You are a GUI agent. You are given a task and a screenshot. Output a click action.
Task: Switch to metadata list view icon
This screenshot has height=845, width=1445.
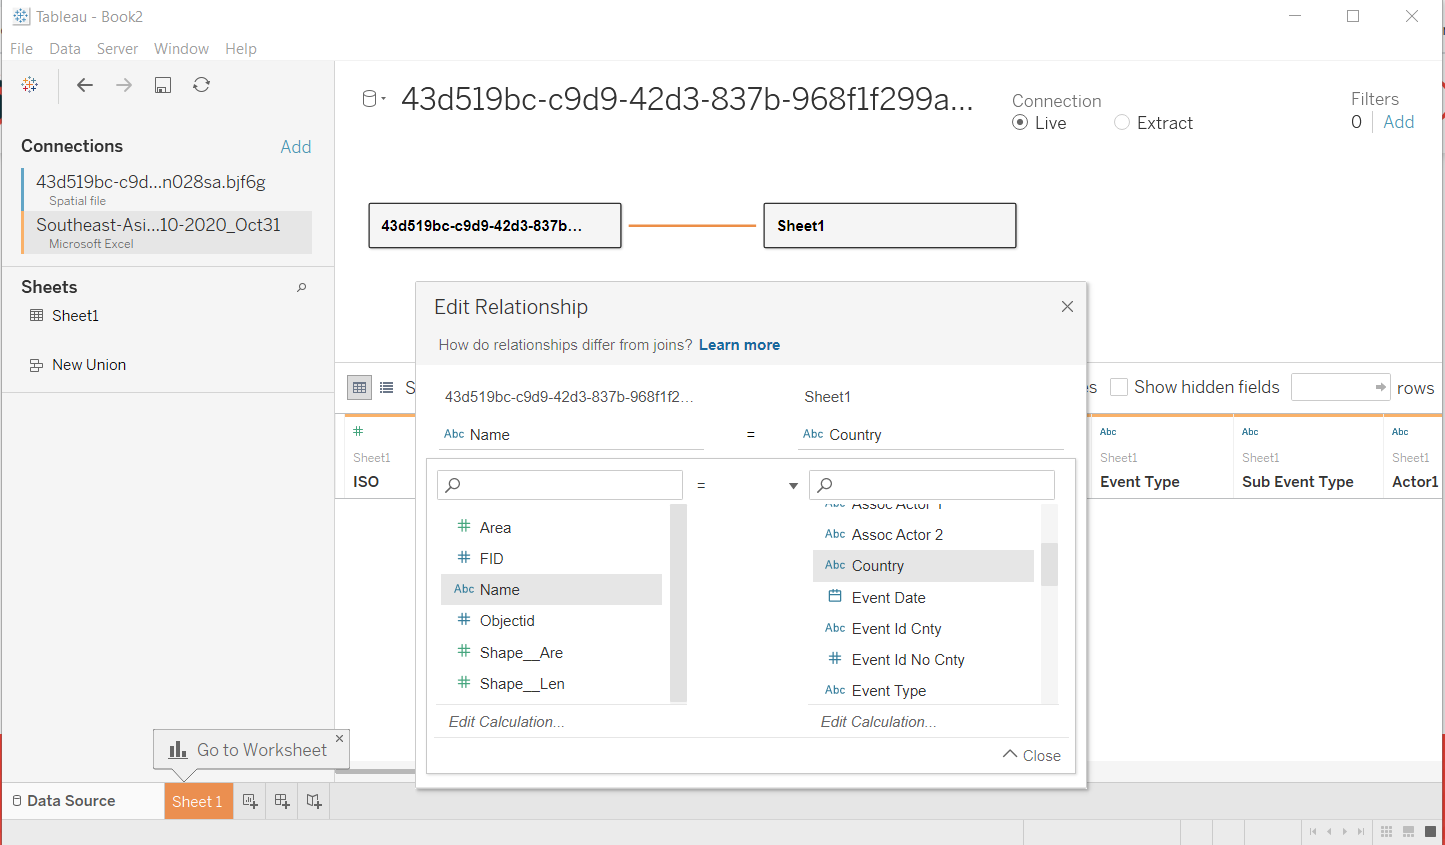387,388
